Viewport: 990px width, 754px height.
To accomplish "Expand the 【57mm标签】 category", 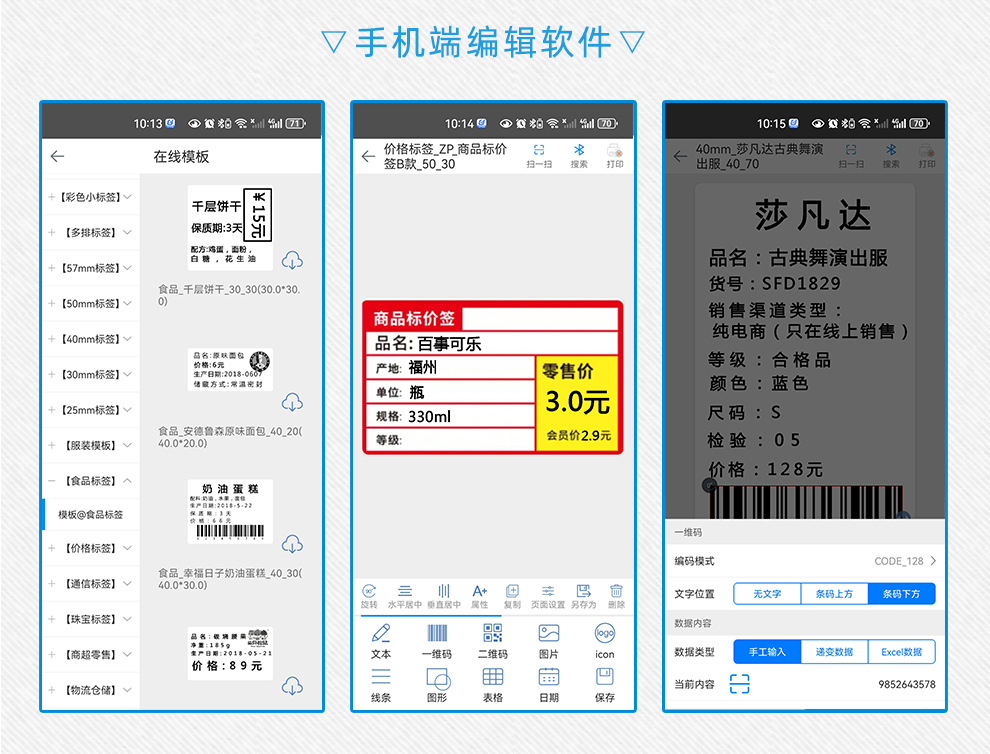I will 91,268.
